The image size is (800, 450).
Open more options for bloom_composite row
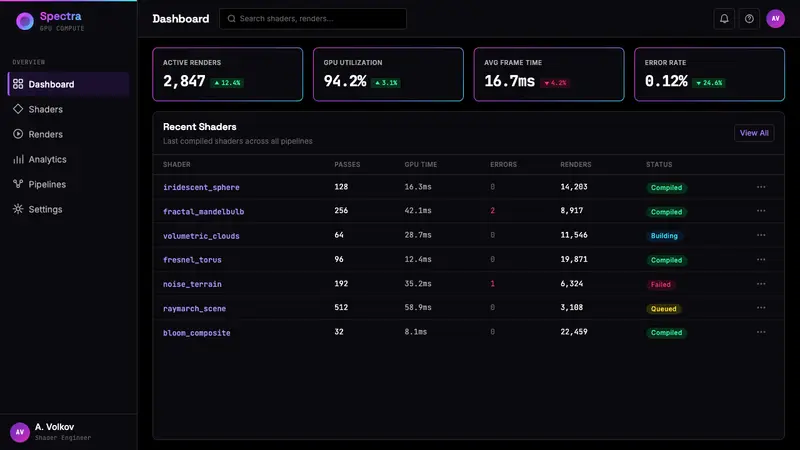pos(761,332)
